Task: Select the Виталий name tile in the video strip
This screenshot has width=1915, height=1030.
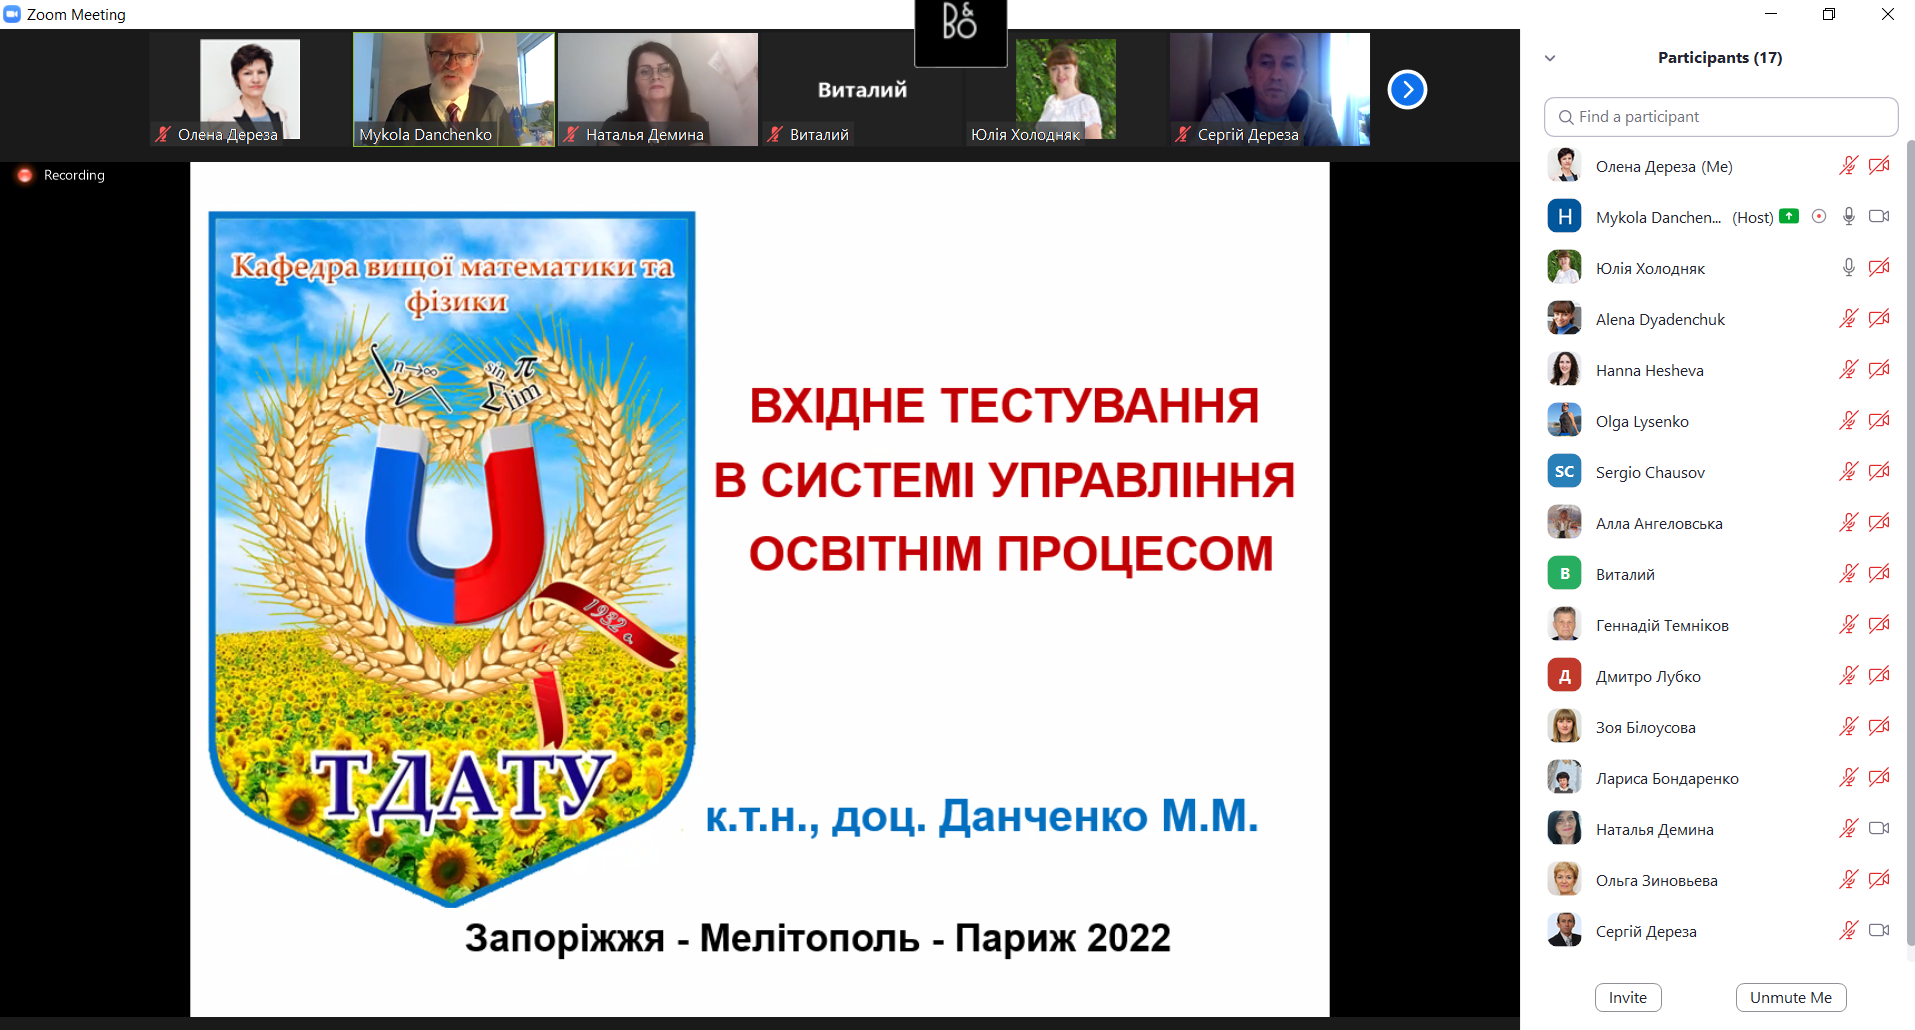Action: click(862, 90)
